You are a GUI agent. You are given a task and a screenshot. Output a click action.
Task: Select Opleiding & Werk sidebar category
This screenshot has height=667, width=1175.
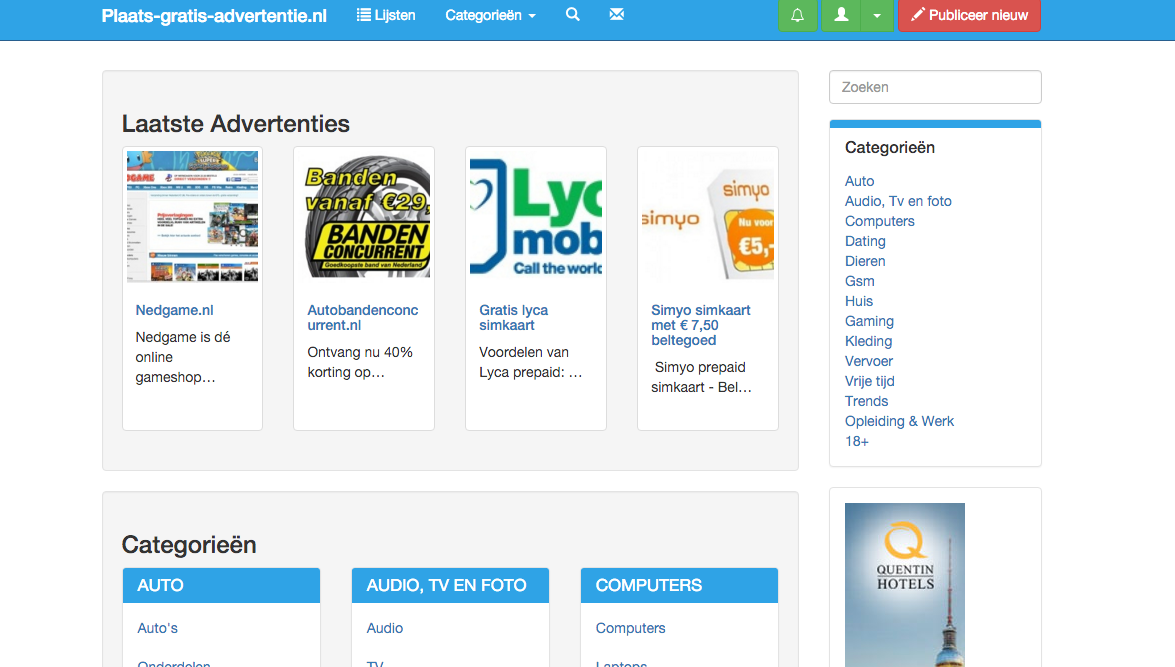899,421
